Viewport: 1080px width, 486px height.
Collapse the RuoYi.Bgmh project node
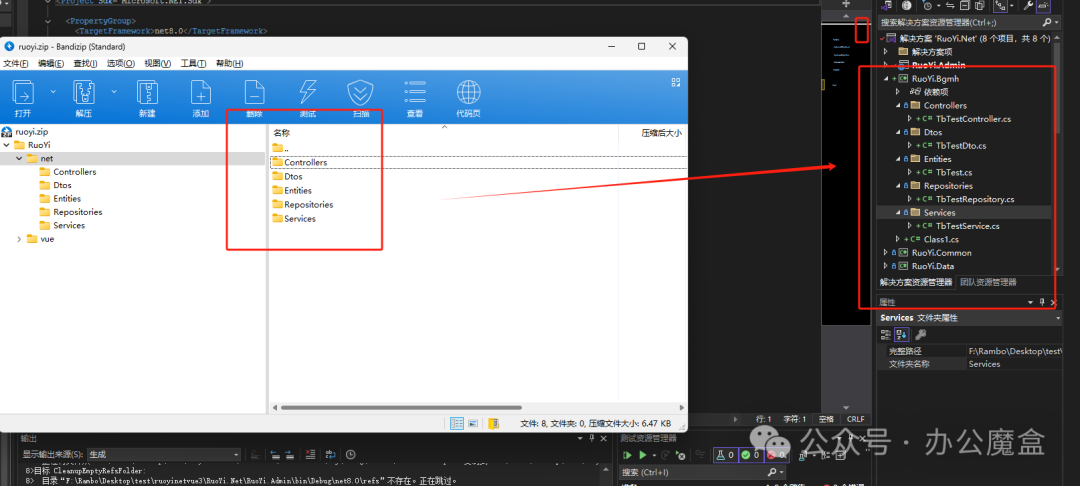pos(886,79)
